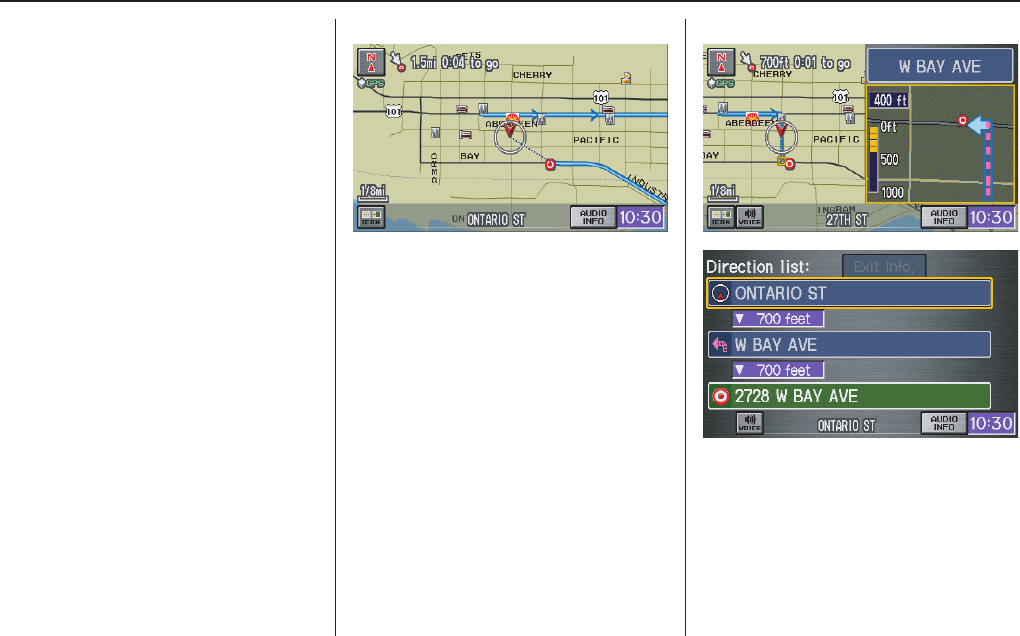Tap the North-up compass icon on 1.5mi map
The image size is (1020, 636).
coord(371,62)
